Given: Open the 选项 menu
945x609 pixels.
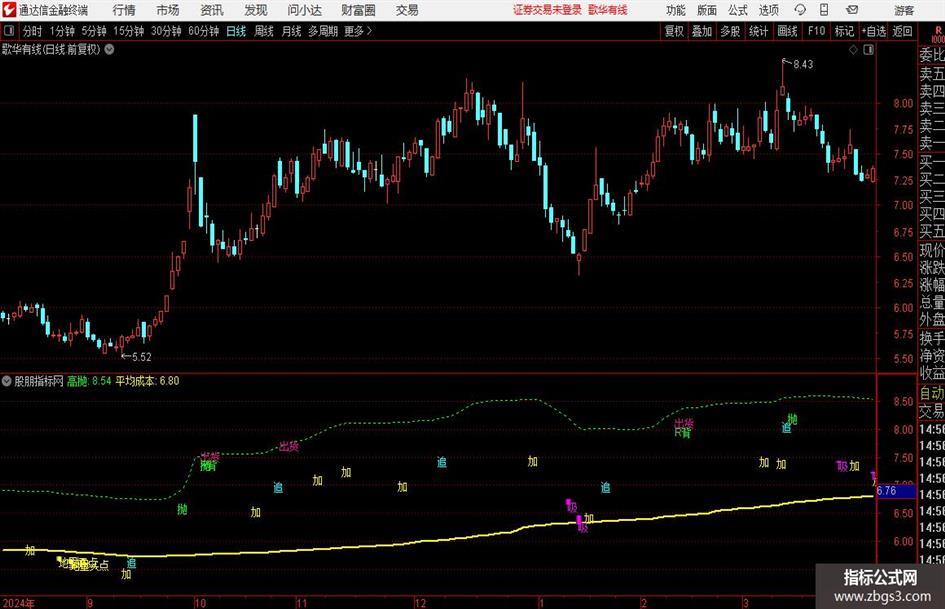Looking at the screenshot, I should pos(768,10).
